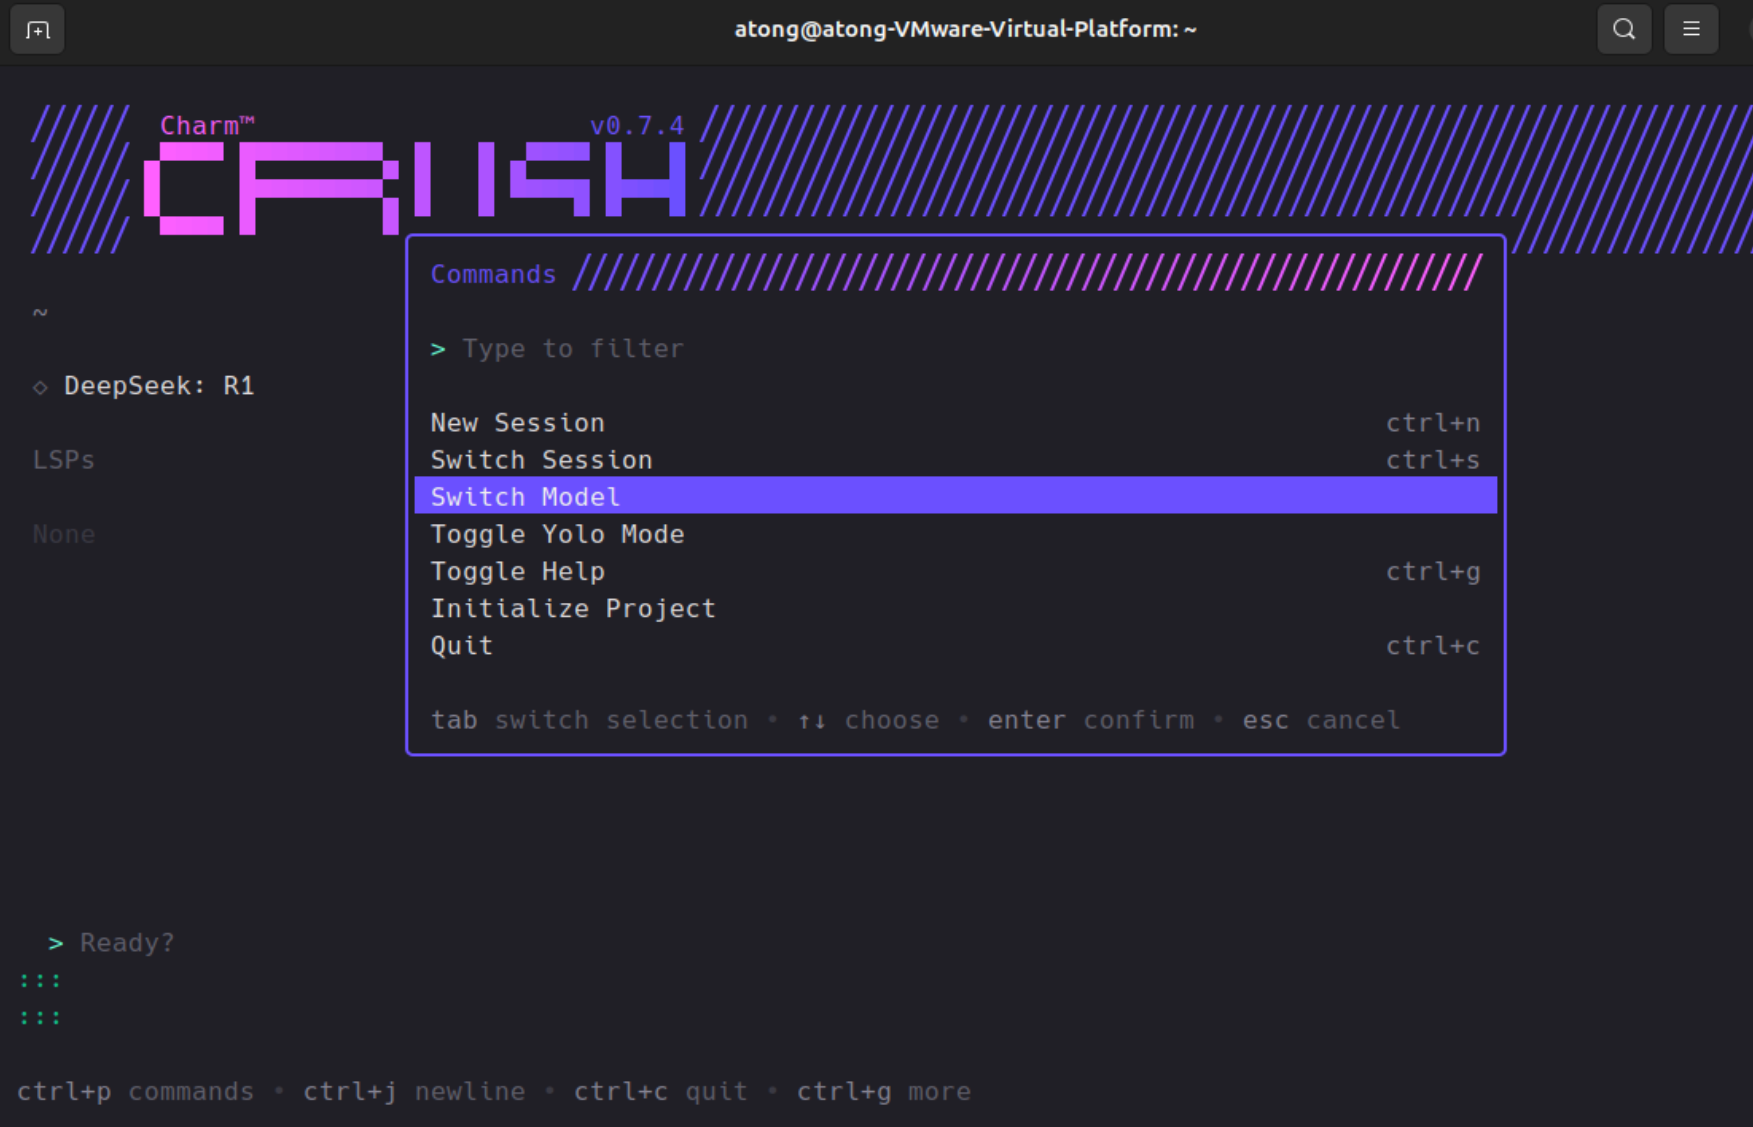Select Initialize Project command

point(955,608)
